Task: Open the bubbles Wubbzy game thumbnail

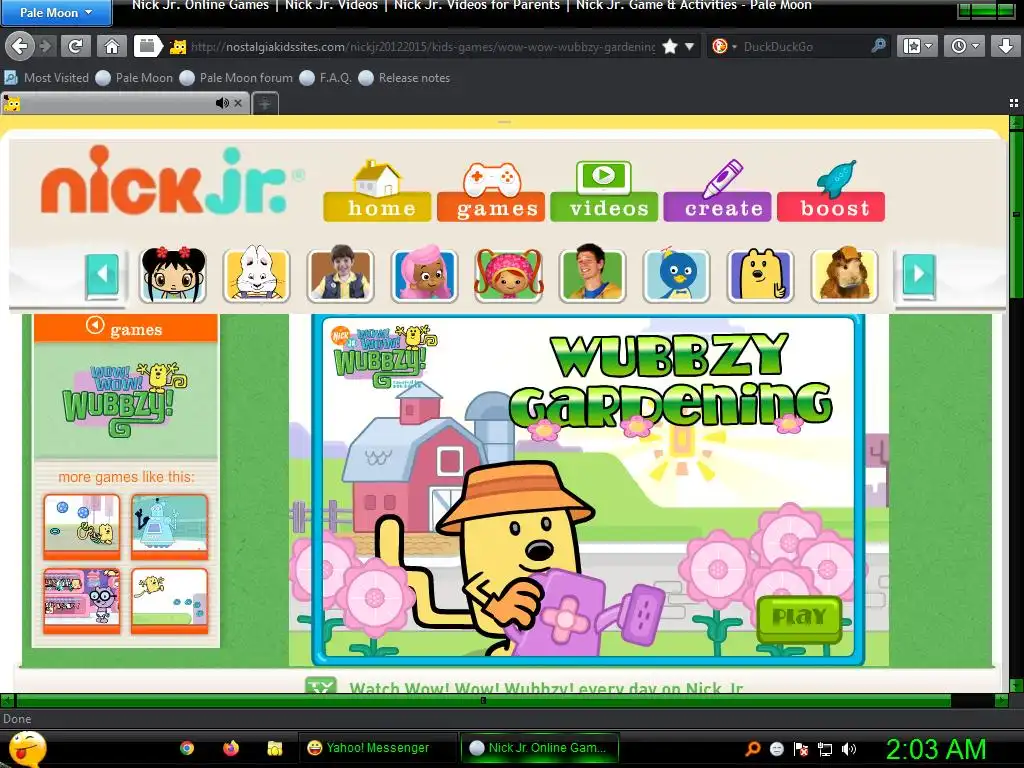Action: 82,527
